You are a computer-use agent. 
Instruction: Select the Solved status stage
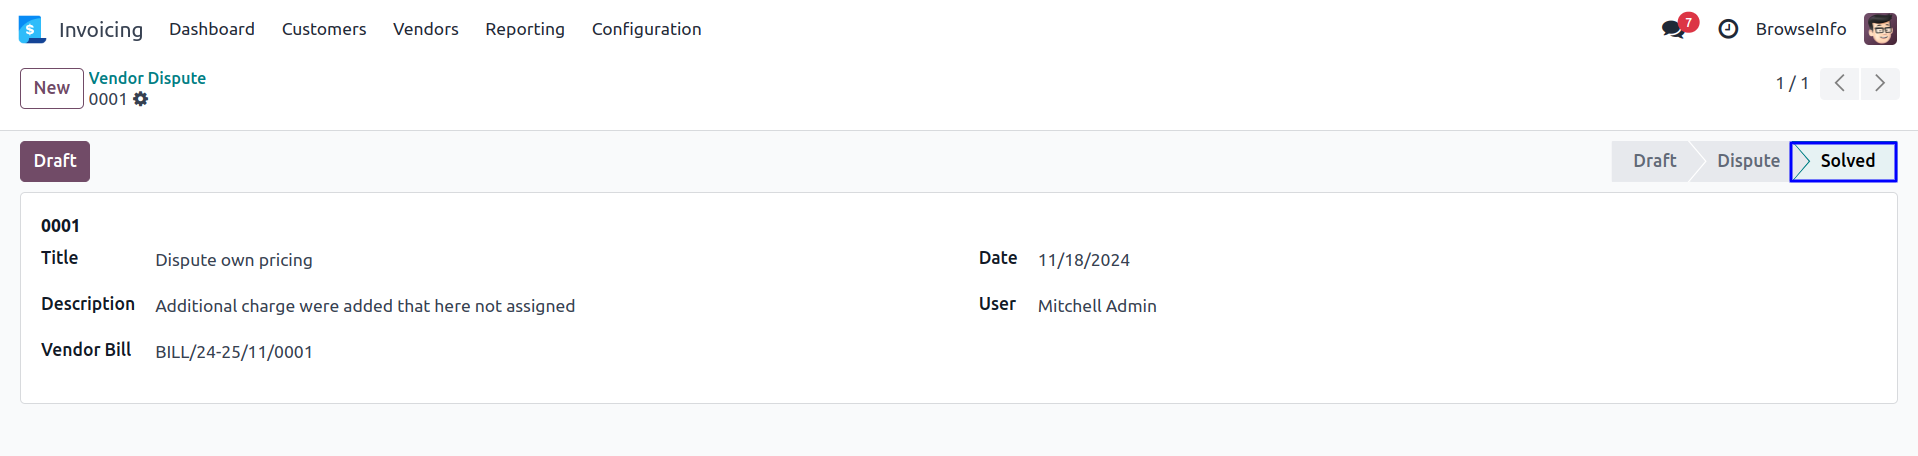[x=1846, y=161]
